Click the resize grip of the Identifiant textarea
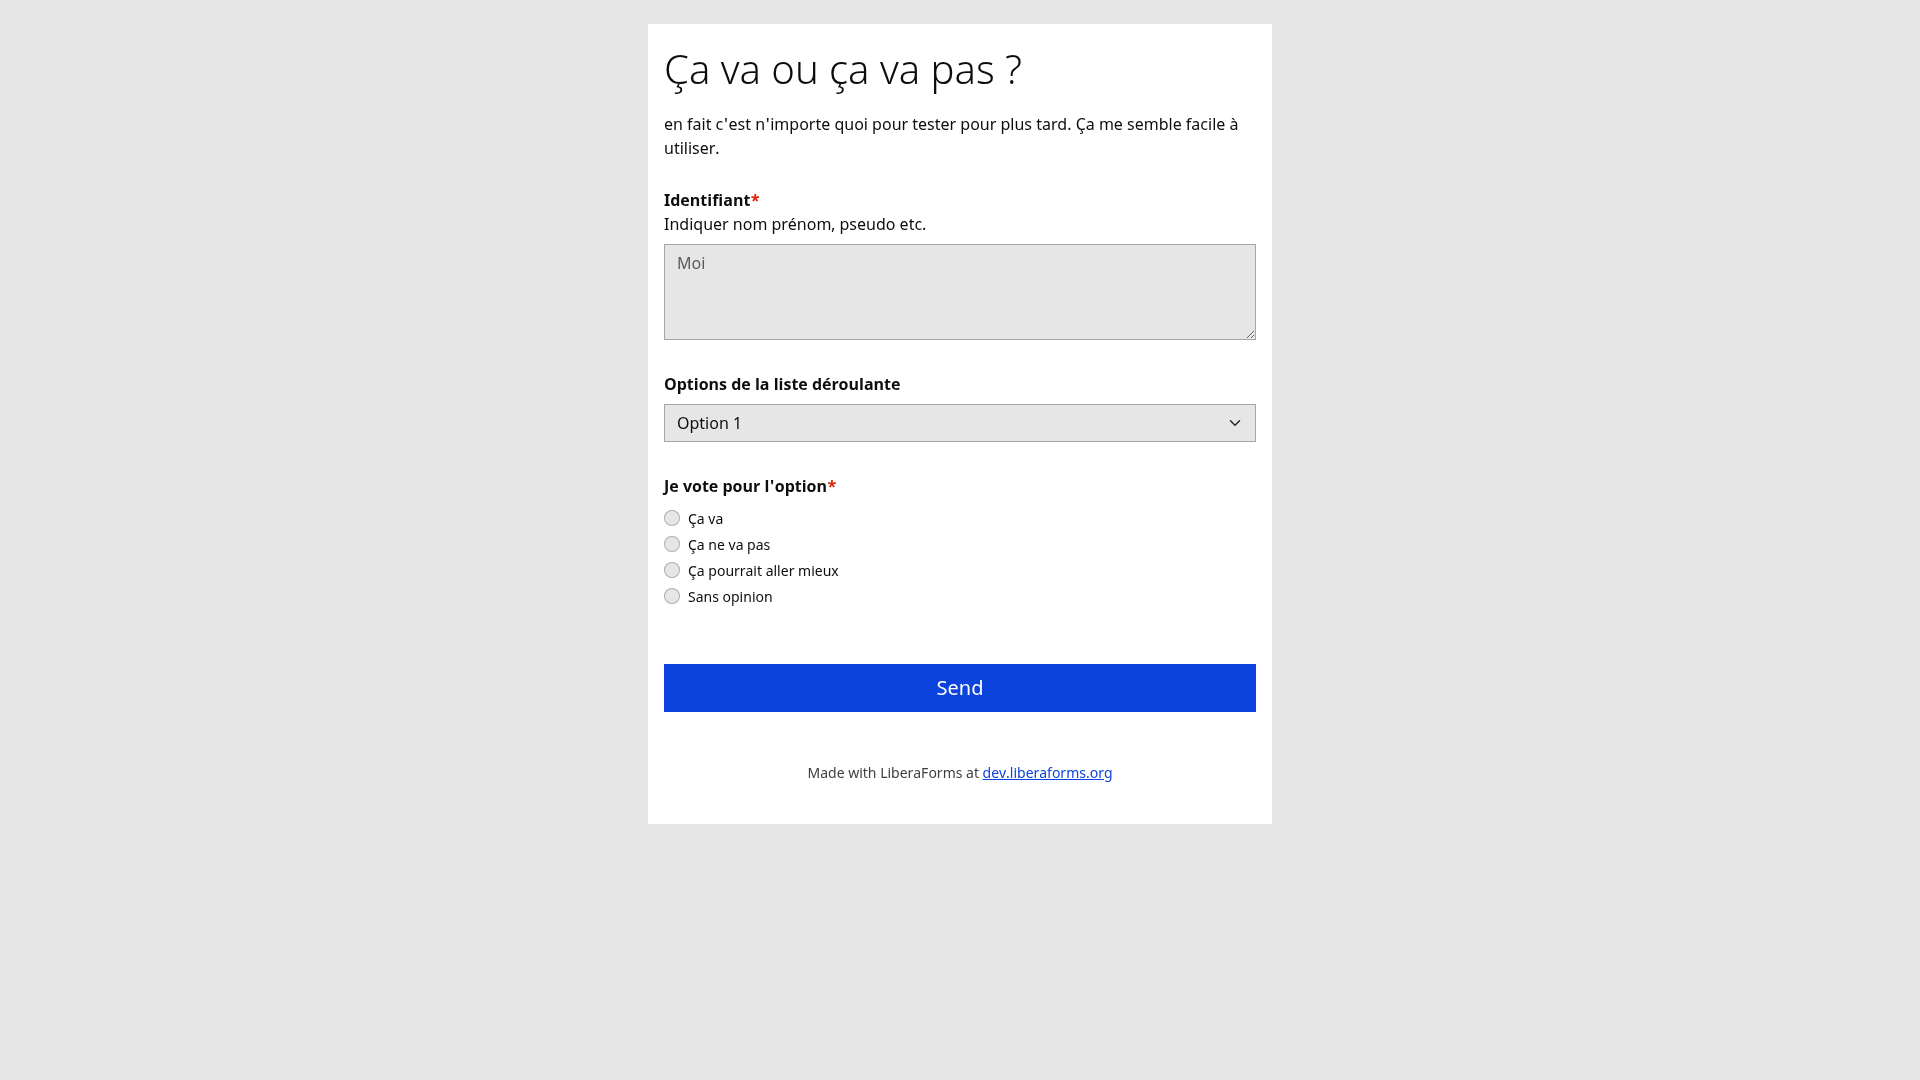 pos(1249,333)
